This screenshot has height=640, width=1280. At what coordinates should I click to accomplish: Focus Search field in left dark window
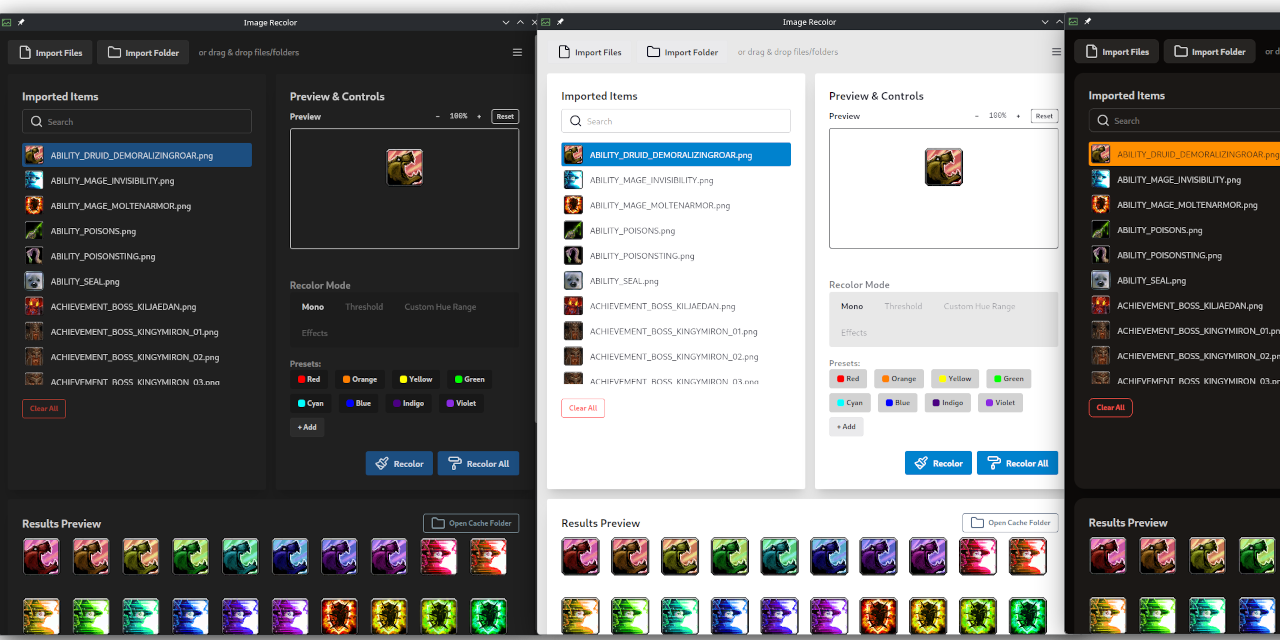(137, 122)
